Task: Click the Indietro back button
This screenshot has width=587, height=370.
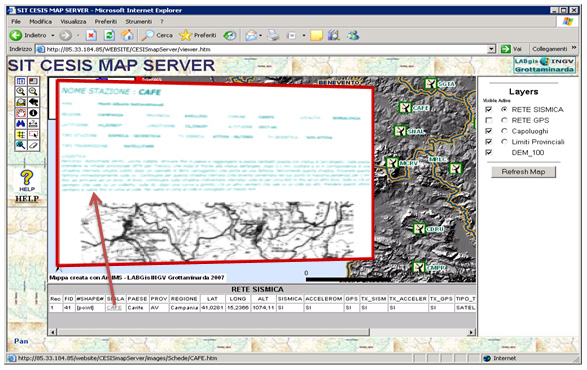Action: [28, 35]
